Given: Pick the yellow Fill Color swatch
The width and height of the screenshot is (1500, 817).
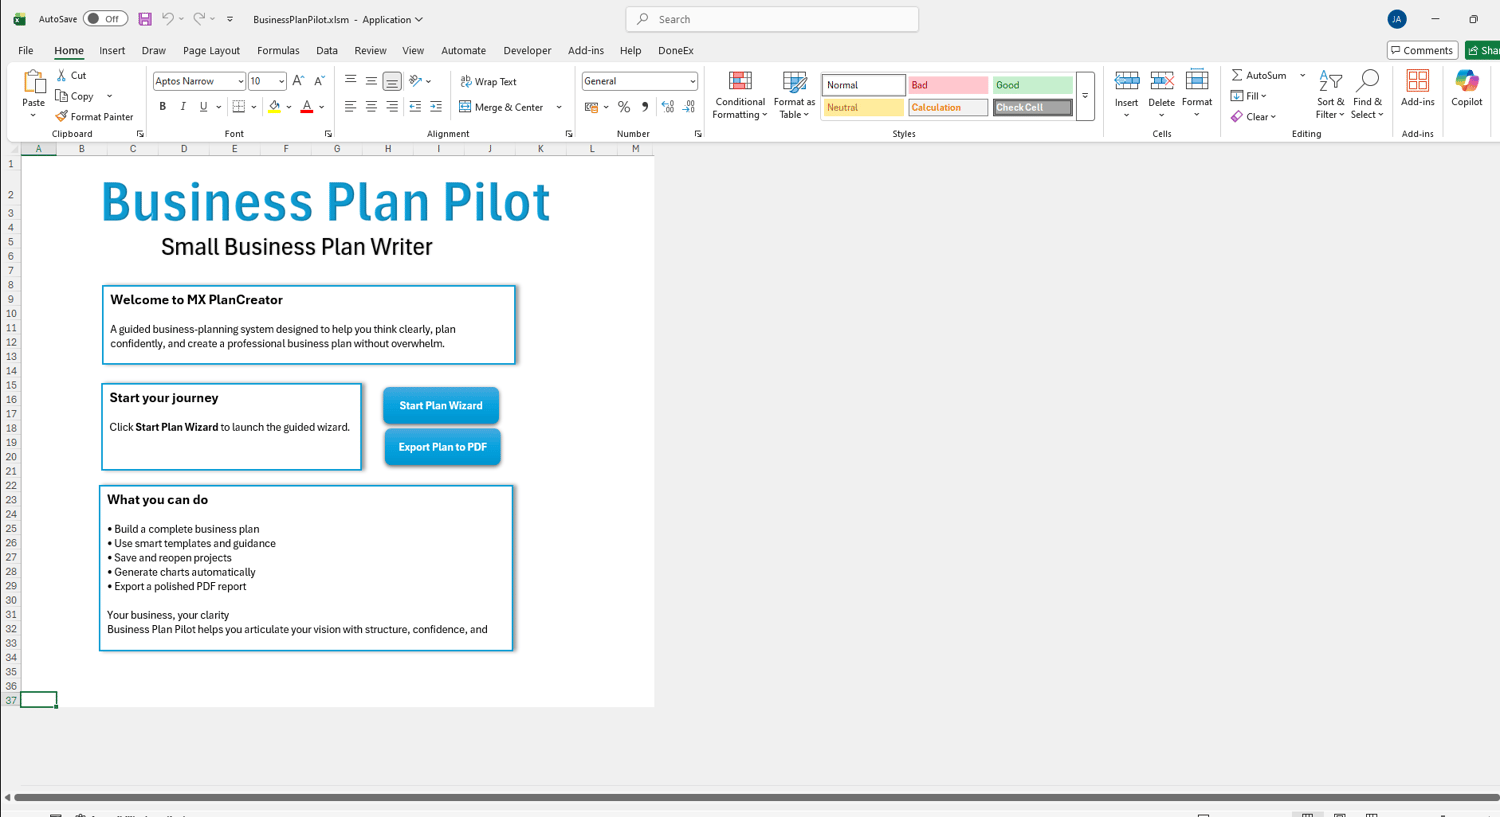Looking at the screenshot, I should (x=274, y=107).
